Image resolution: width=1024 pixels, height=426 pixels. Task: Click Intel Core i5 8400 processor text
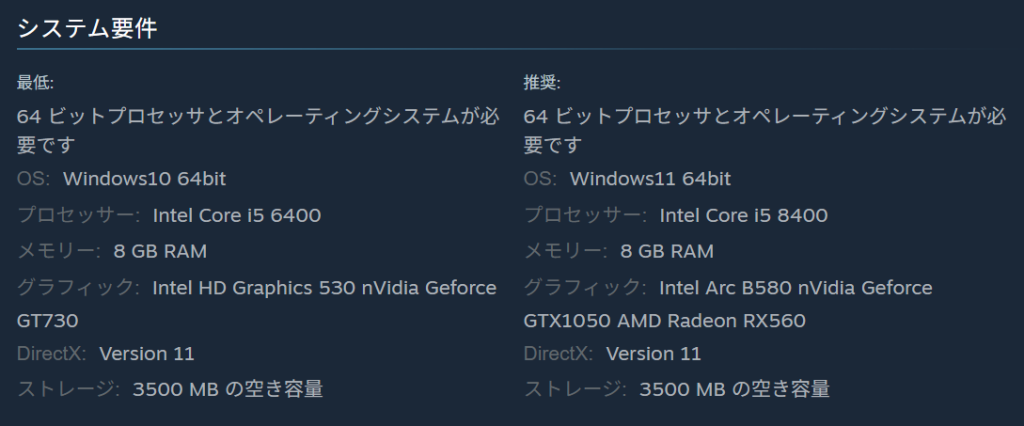coord(743,215)
